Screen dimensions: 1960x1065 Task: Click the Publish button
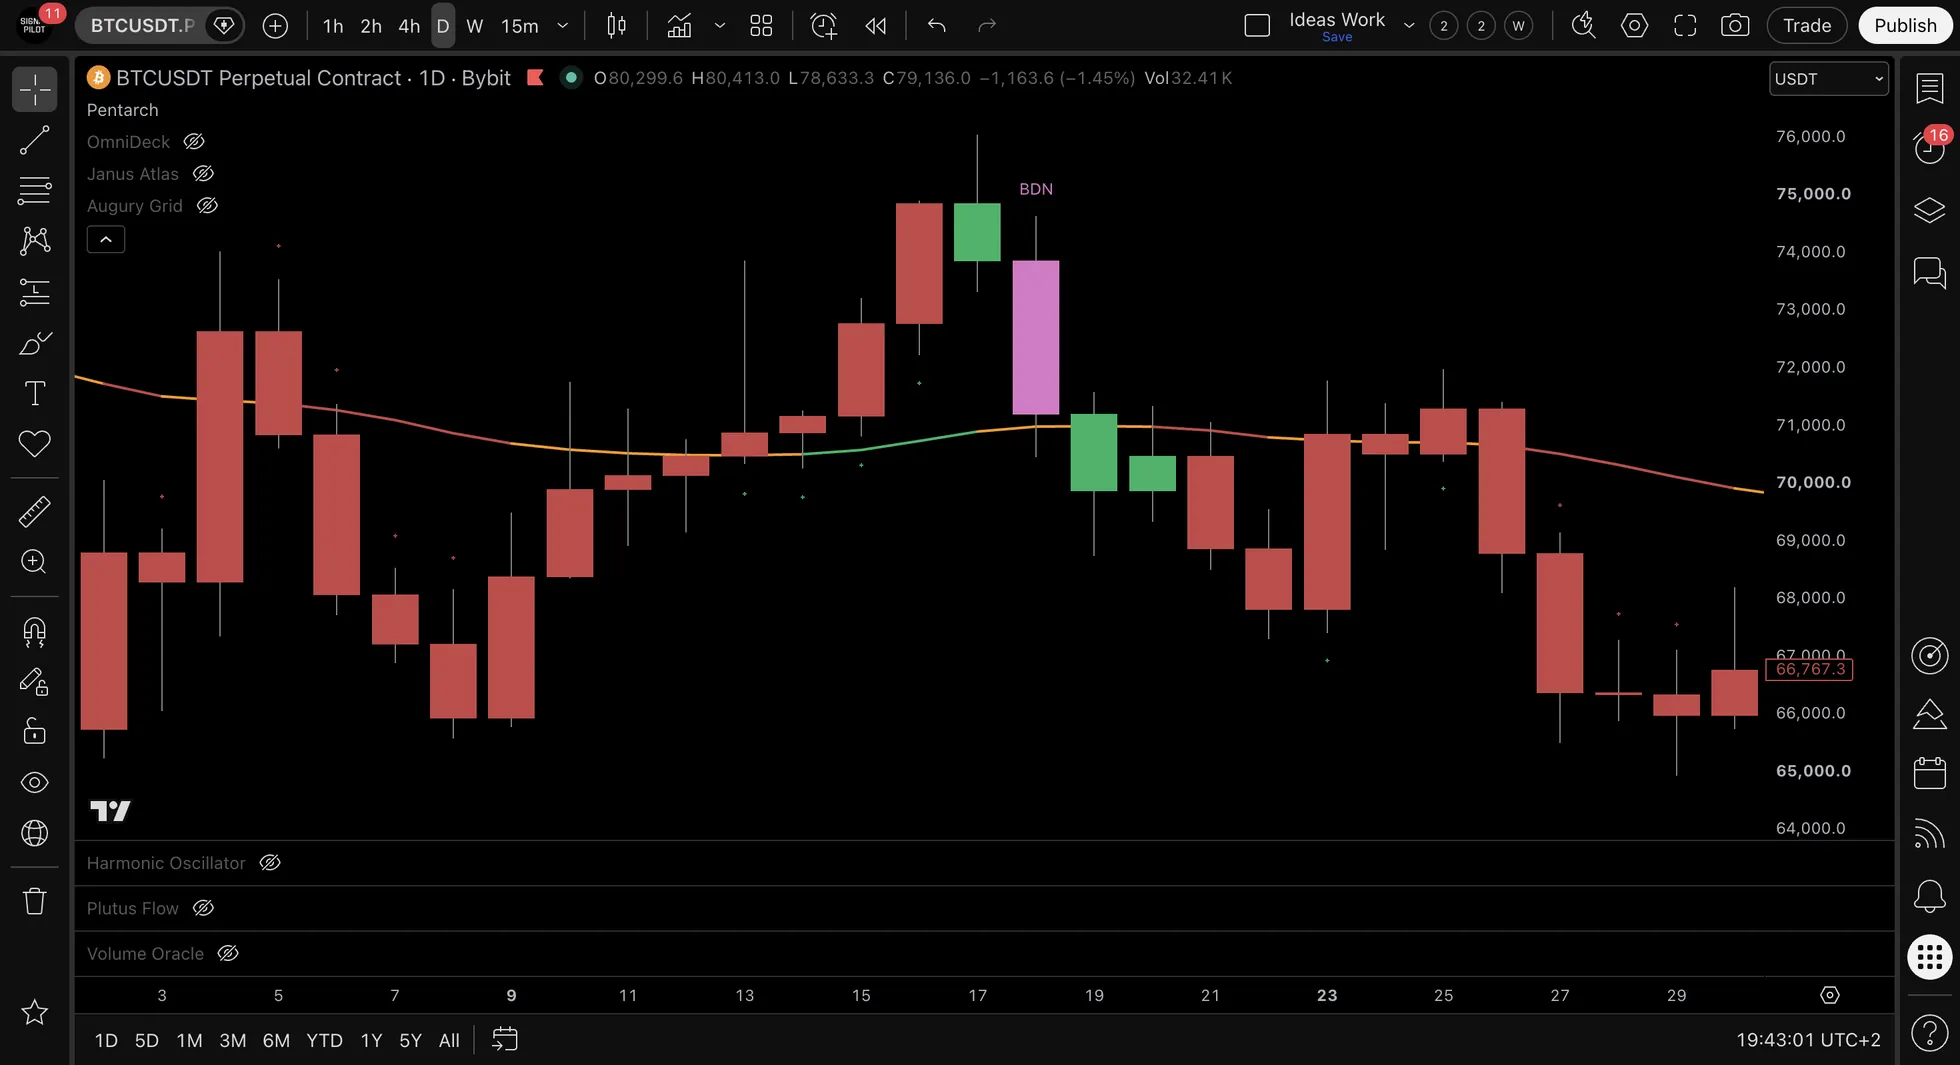click(1905, 26)
